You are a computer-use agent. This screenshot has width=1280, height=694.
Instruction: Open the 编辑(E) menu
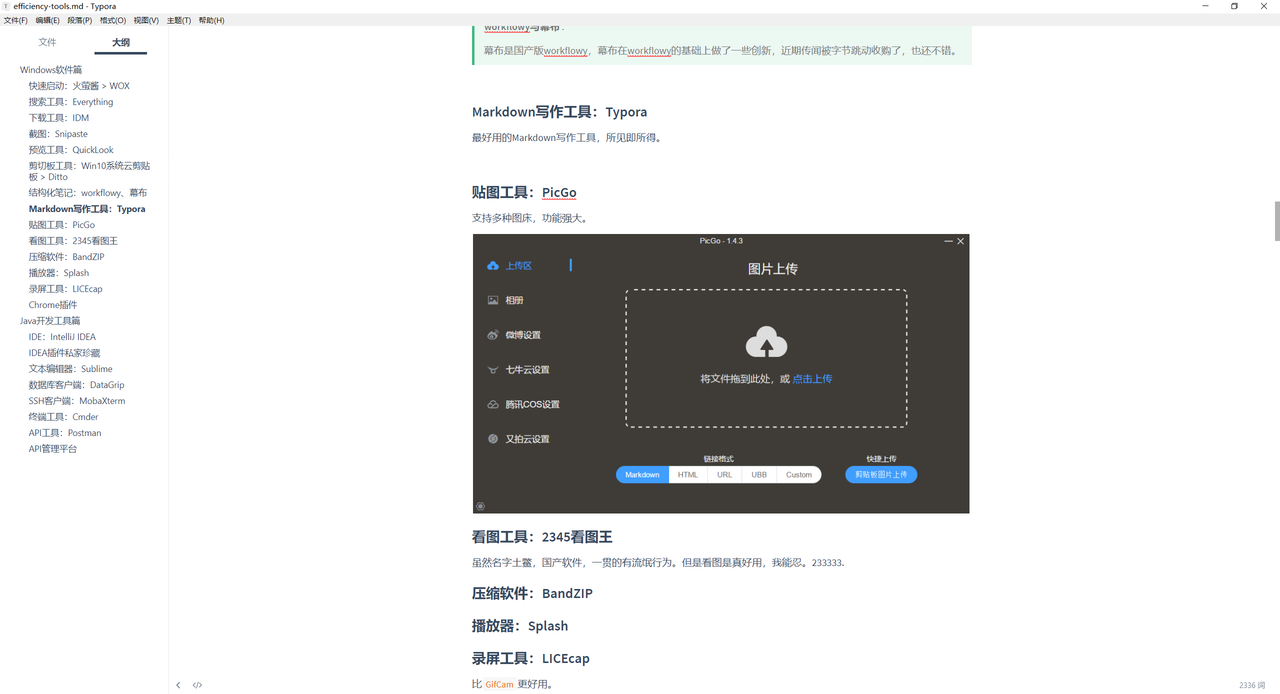pyautogui.click(x=47, y=20)
